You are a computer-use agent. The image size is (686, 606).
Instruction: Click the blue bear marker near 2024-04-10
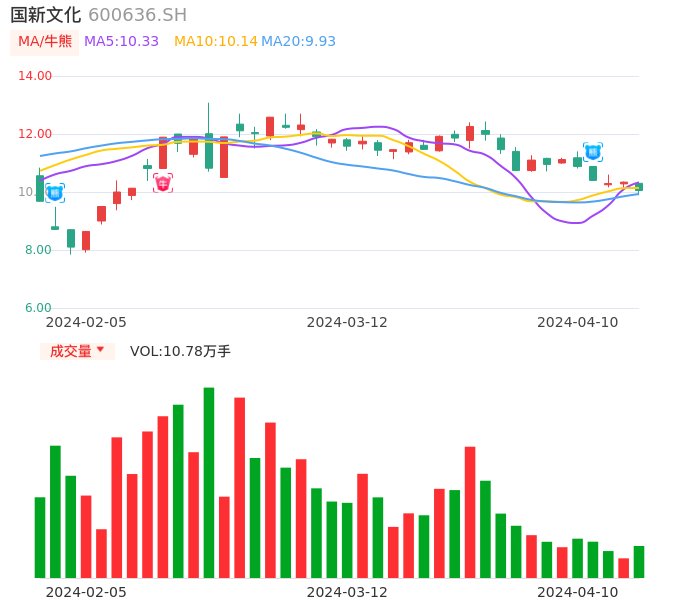point(593,152)
